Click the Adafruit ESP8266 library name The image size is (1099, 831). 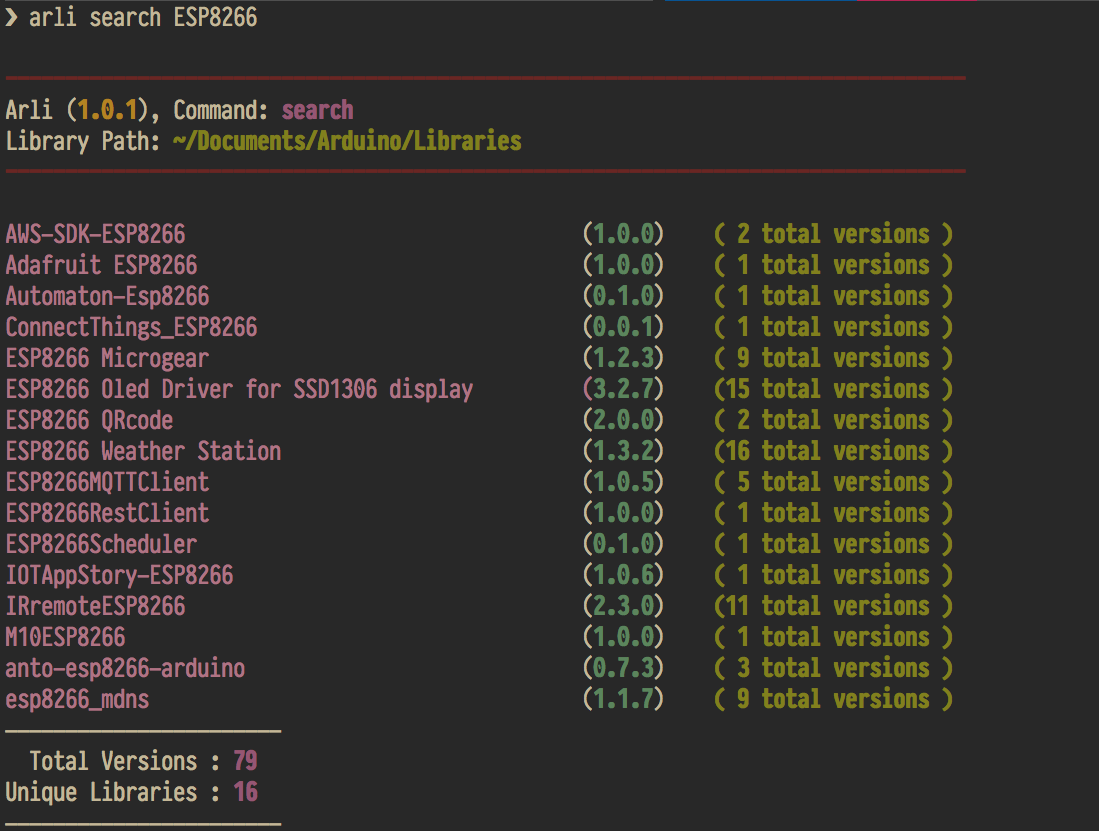click(102, 265)
